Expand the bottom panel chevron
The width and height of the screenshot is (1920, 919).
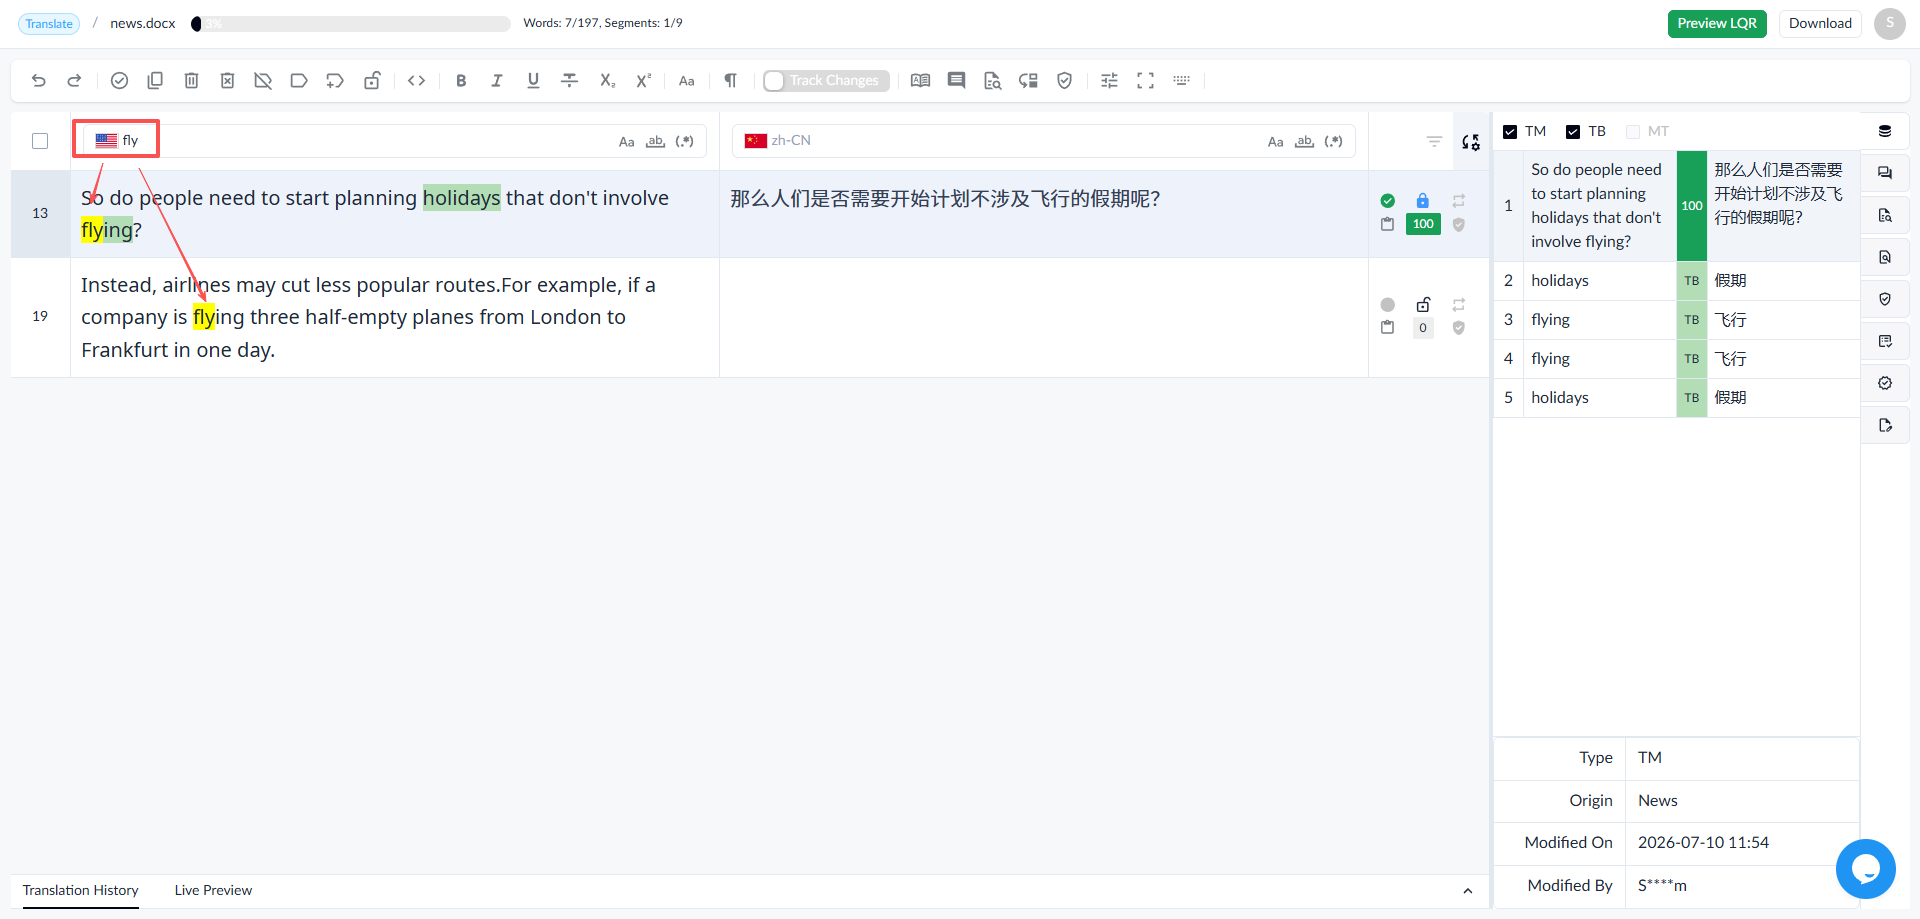pos(1468,891)
